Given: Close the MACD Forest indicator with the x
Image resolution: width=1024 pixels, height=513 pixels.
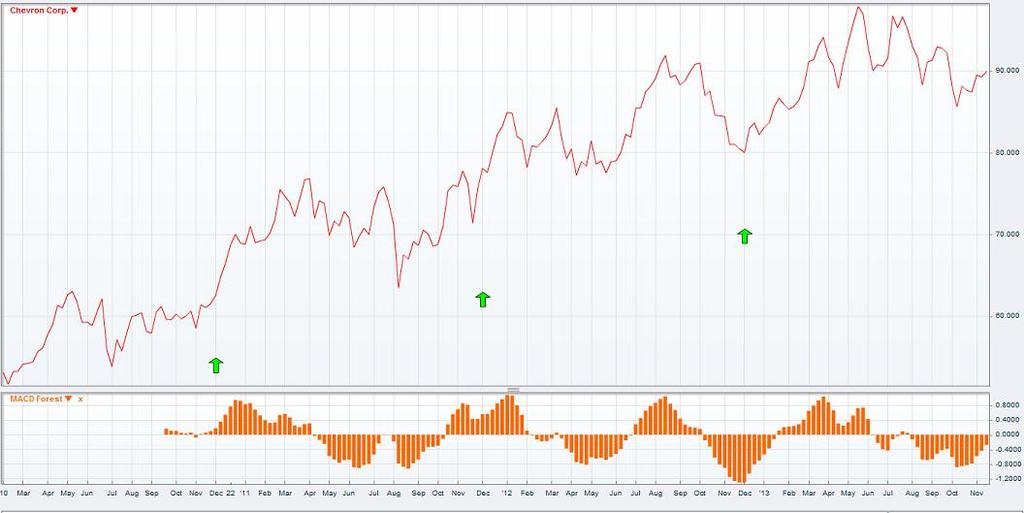Looking at the screenshot, I should (81, 399).
